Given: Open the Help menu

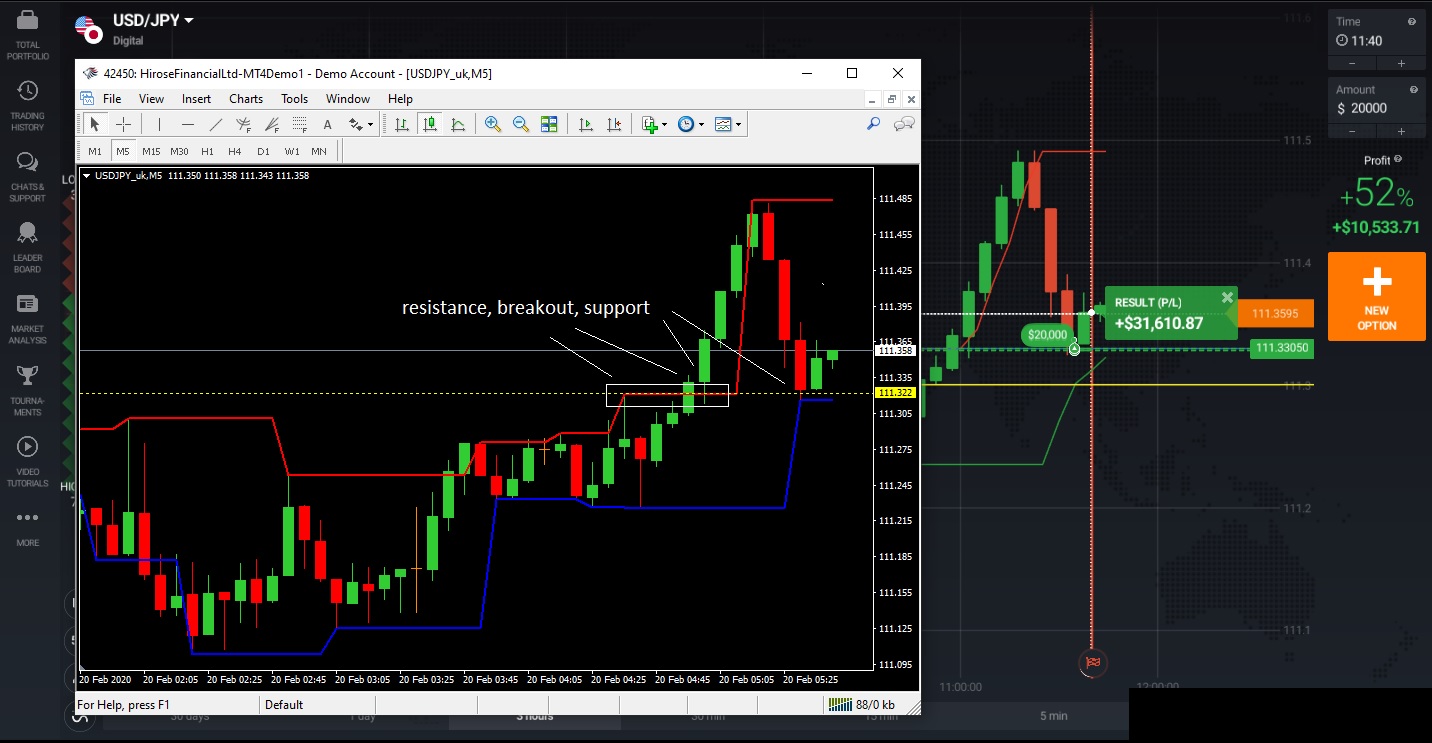Looking at the screenshot, I should coord(400,99).
